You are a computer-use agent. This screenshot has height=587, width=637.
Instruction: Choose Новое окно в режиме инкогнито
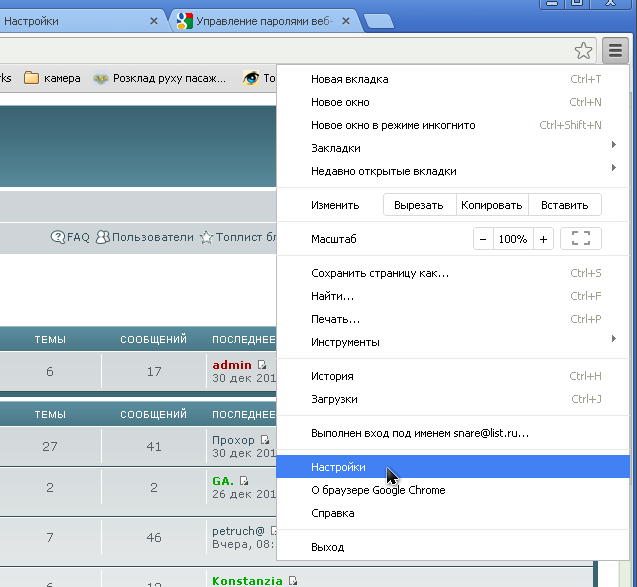393,125
